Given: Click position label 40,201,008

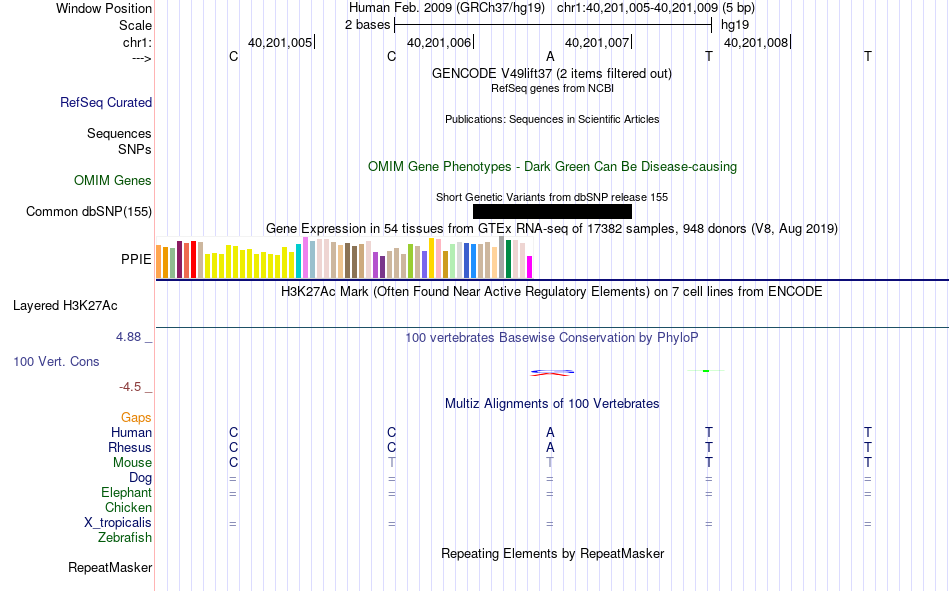Looking at the screenshot, I should coord(756,42).
